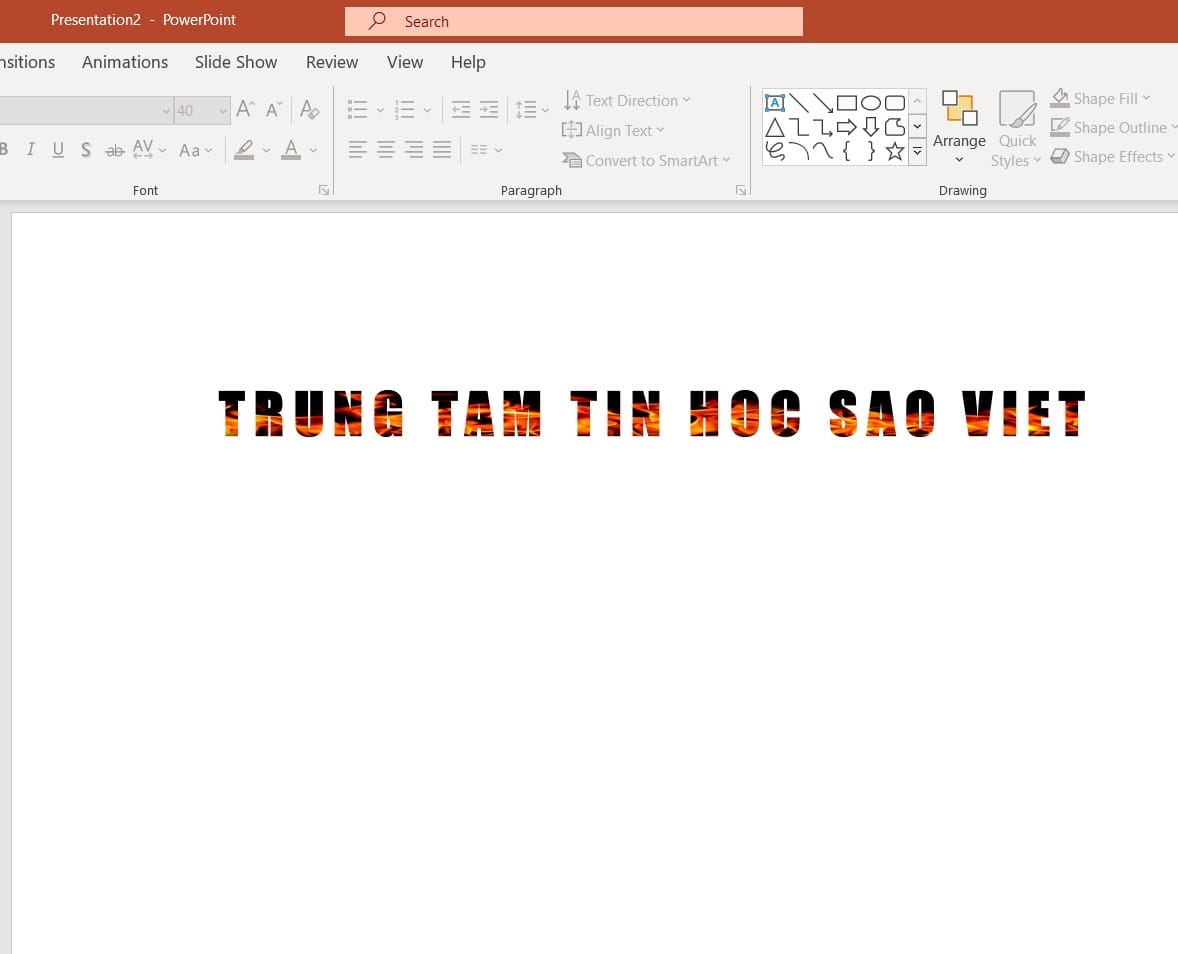Open the font size dropdown

(x=223, y=111)
